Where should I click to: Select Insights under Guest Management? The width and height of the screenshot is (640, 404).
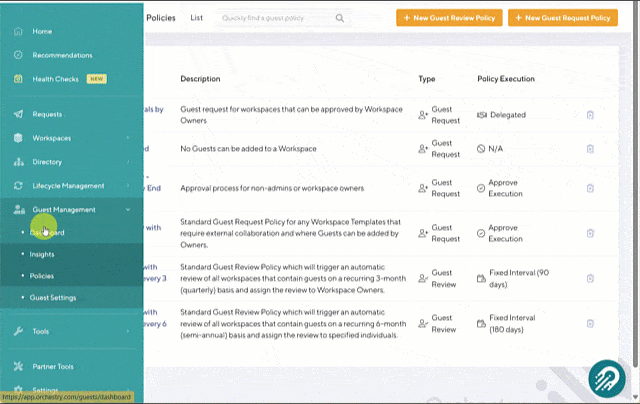coord(42,254)
